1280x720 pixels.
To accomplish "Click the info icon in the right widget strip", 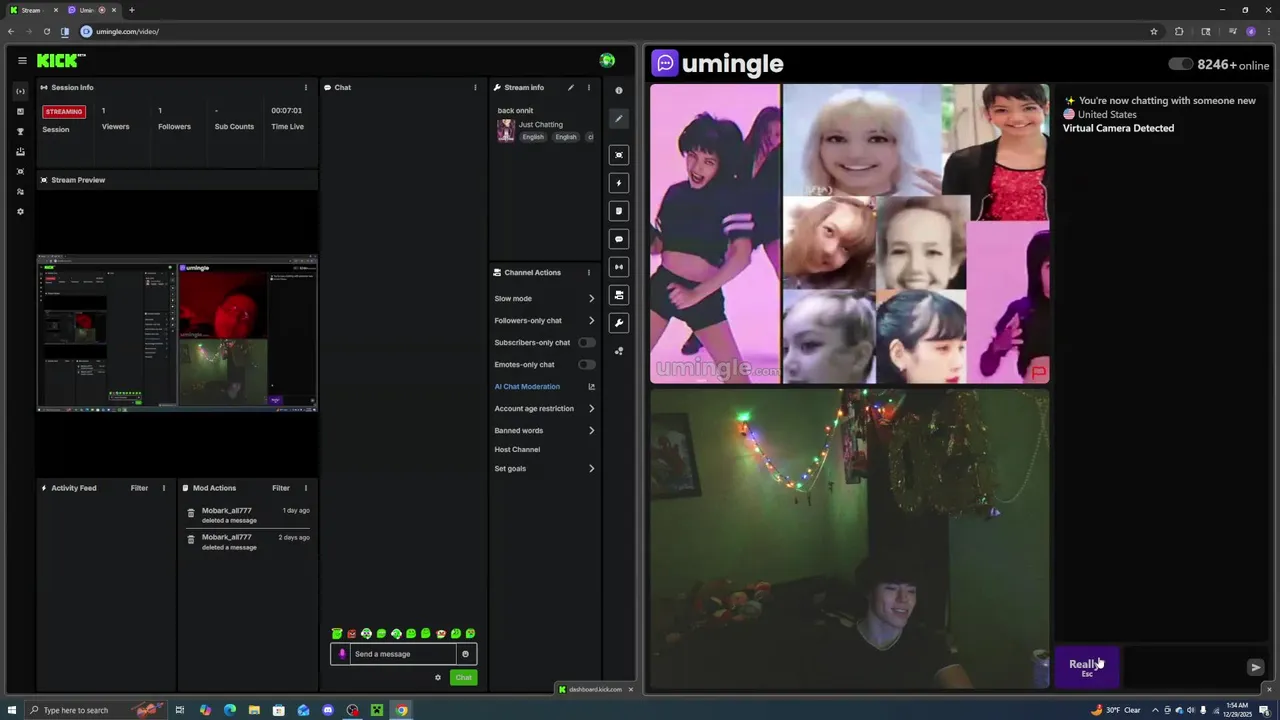I will point(619,91).
